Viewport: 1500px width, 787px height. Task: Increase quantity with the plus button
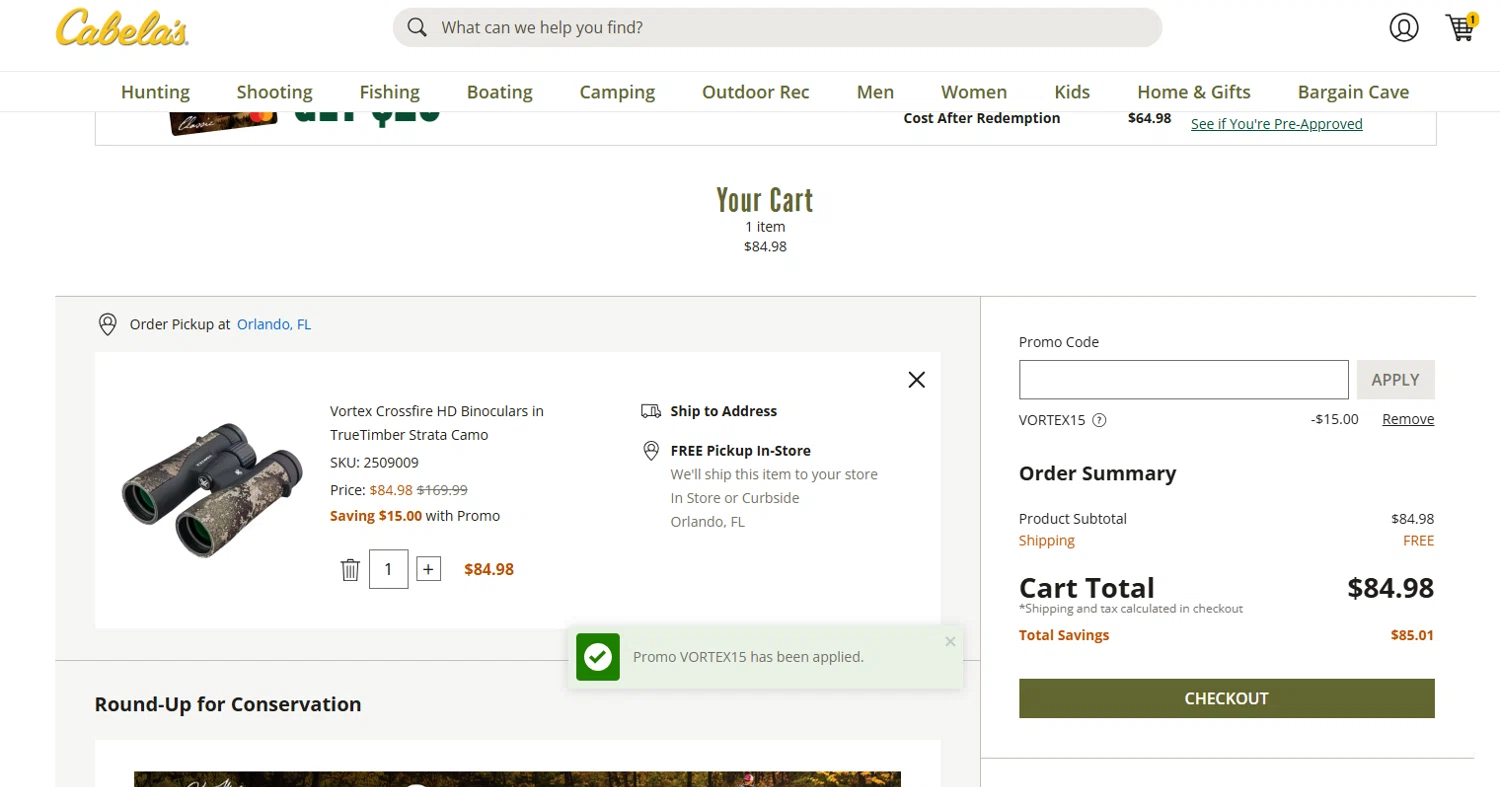coord(428,569)
